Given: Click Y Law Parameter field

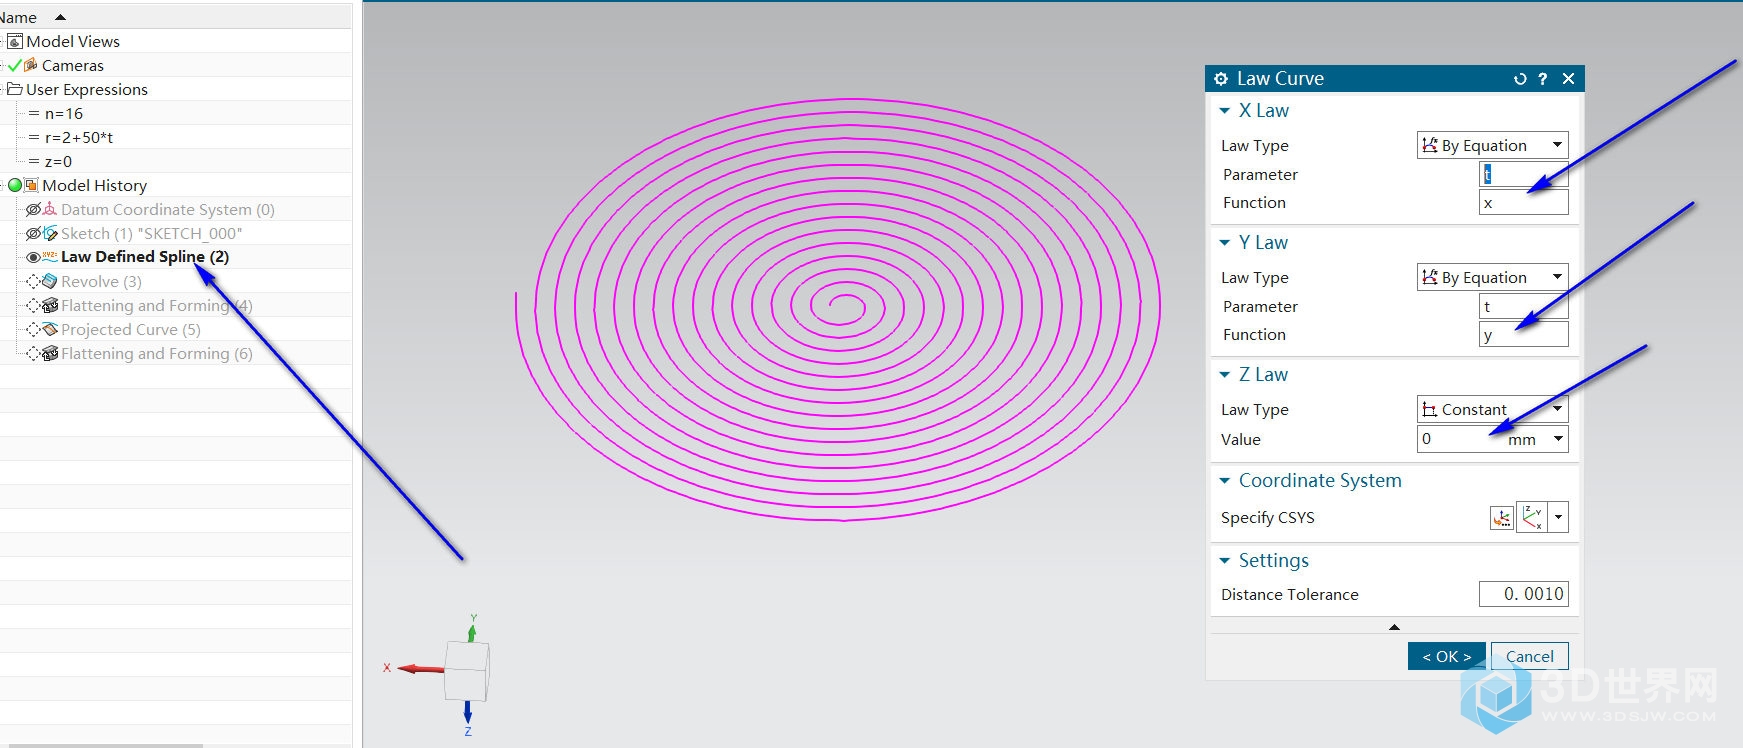Looking at the screenshot, I should [1524, 306].
